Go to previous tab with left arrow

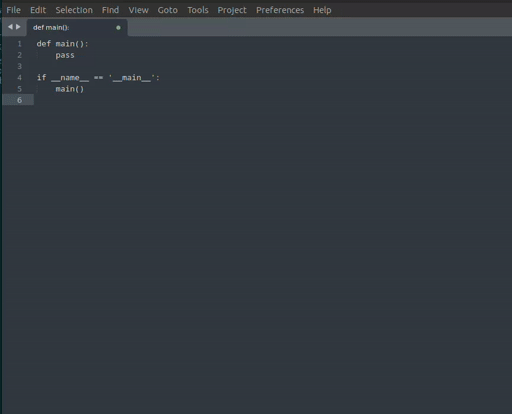10,27
